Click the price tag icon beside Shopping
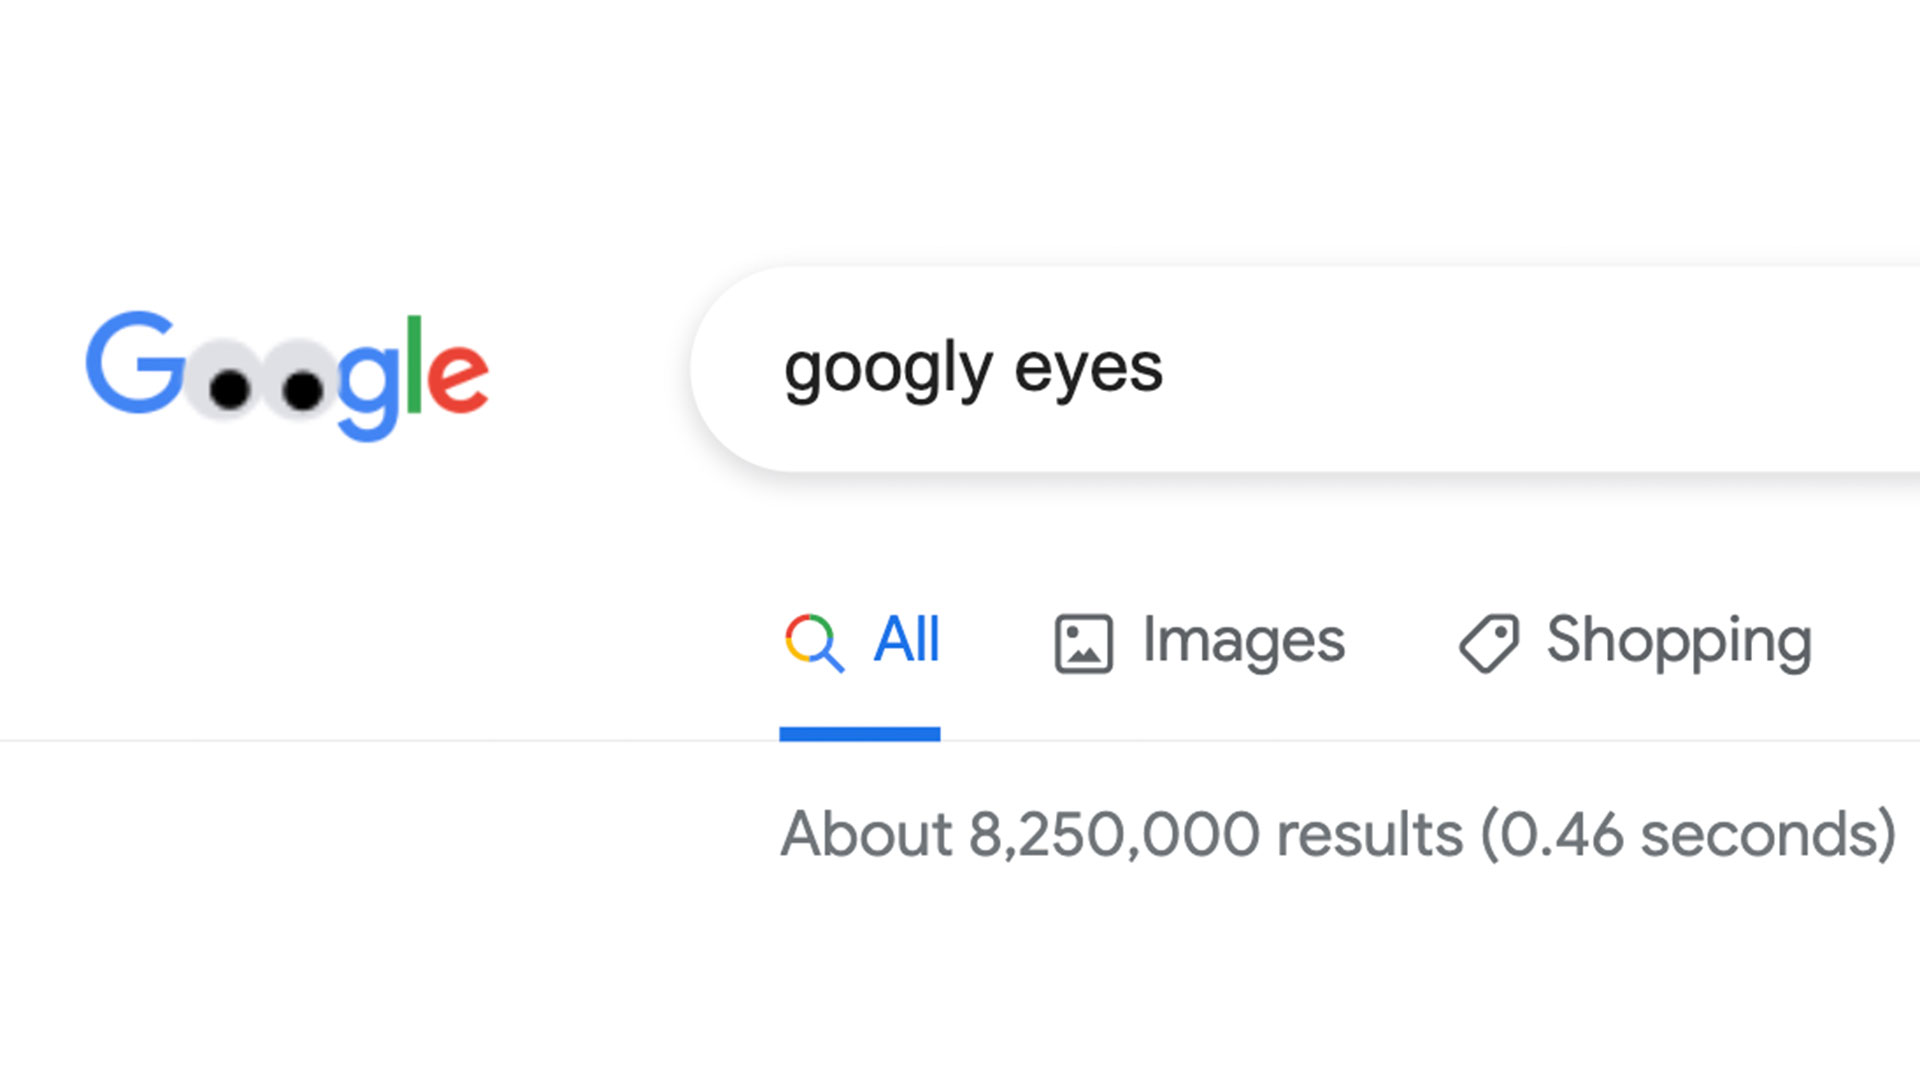 [1489, 643]
